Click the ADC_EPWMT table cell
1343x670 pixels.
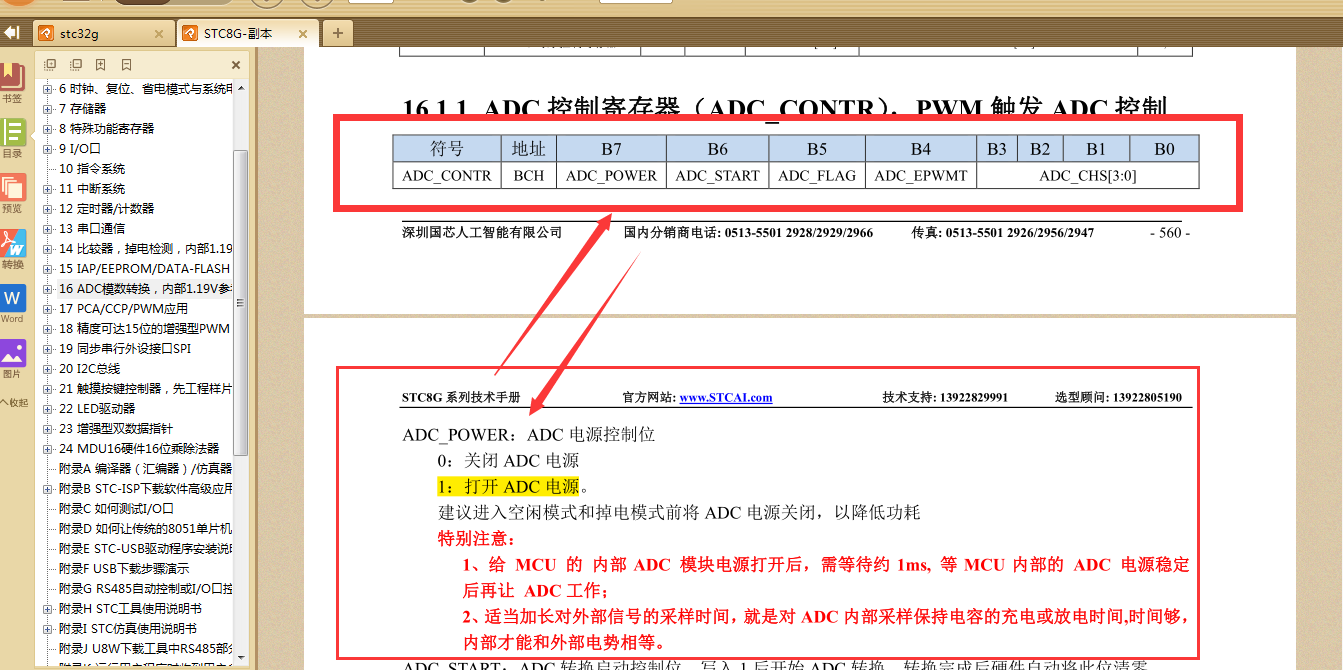point(921,175)
